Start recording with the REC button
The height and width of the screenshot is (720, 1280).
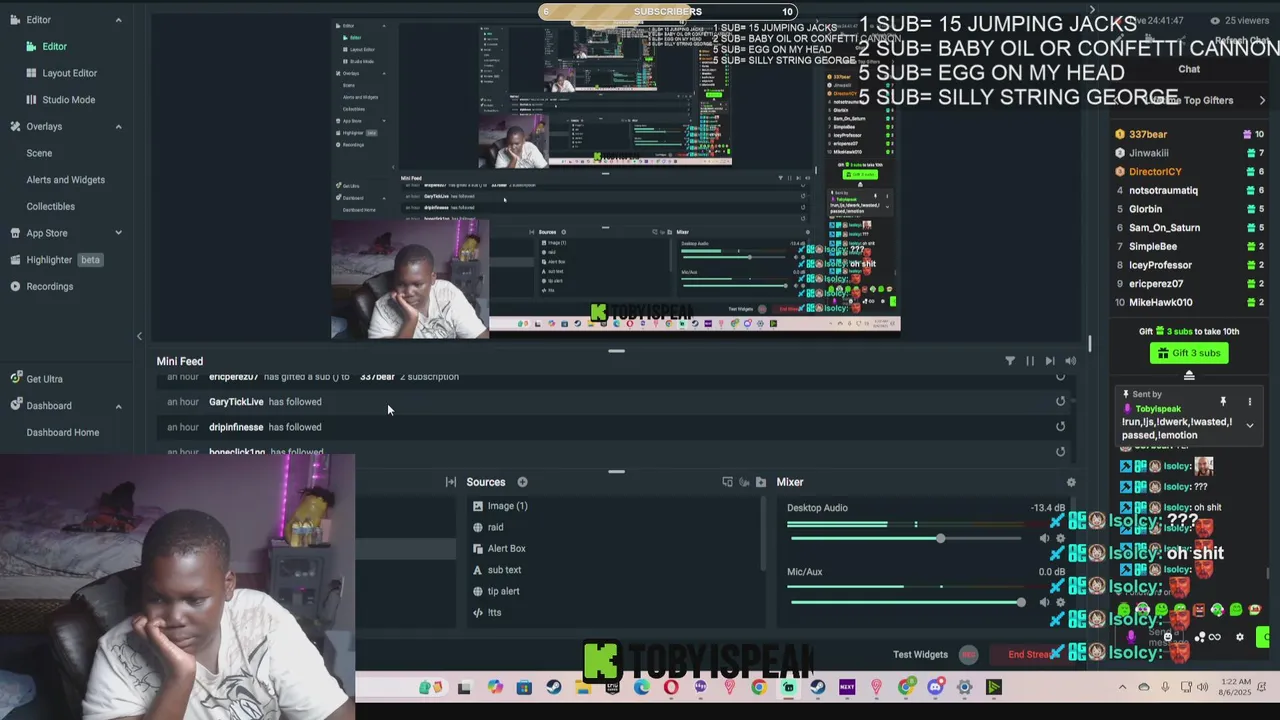pyautogui.click(x=968, y=655)
